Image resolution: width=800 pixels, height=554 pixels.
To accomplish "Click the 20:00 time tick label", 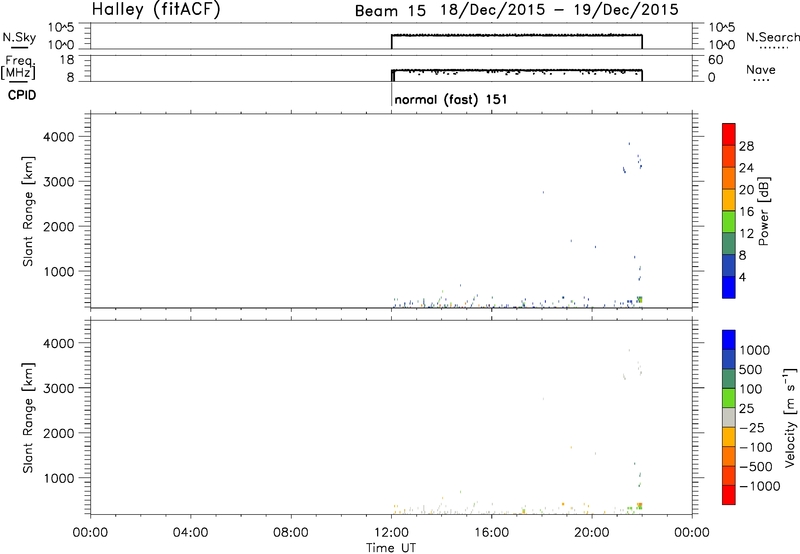I will pyautogui.click(x=592, y=533).
